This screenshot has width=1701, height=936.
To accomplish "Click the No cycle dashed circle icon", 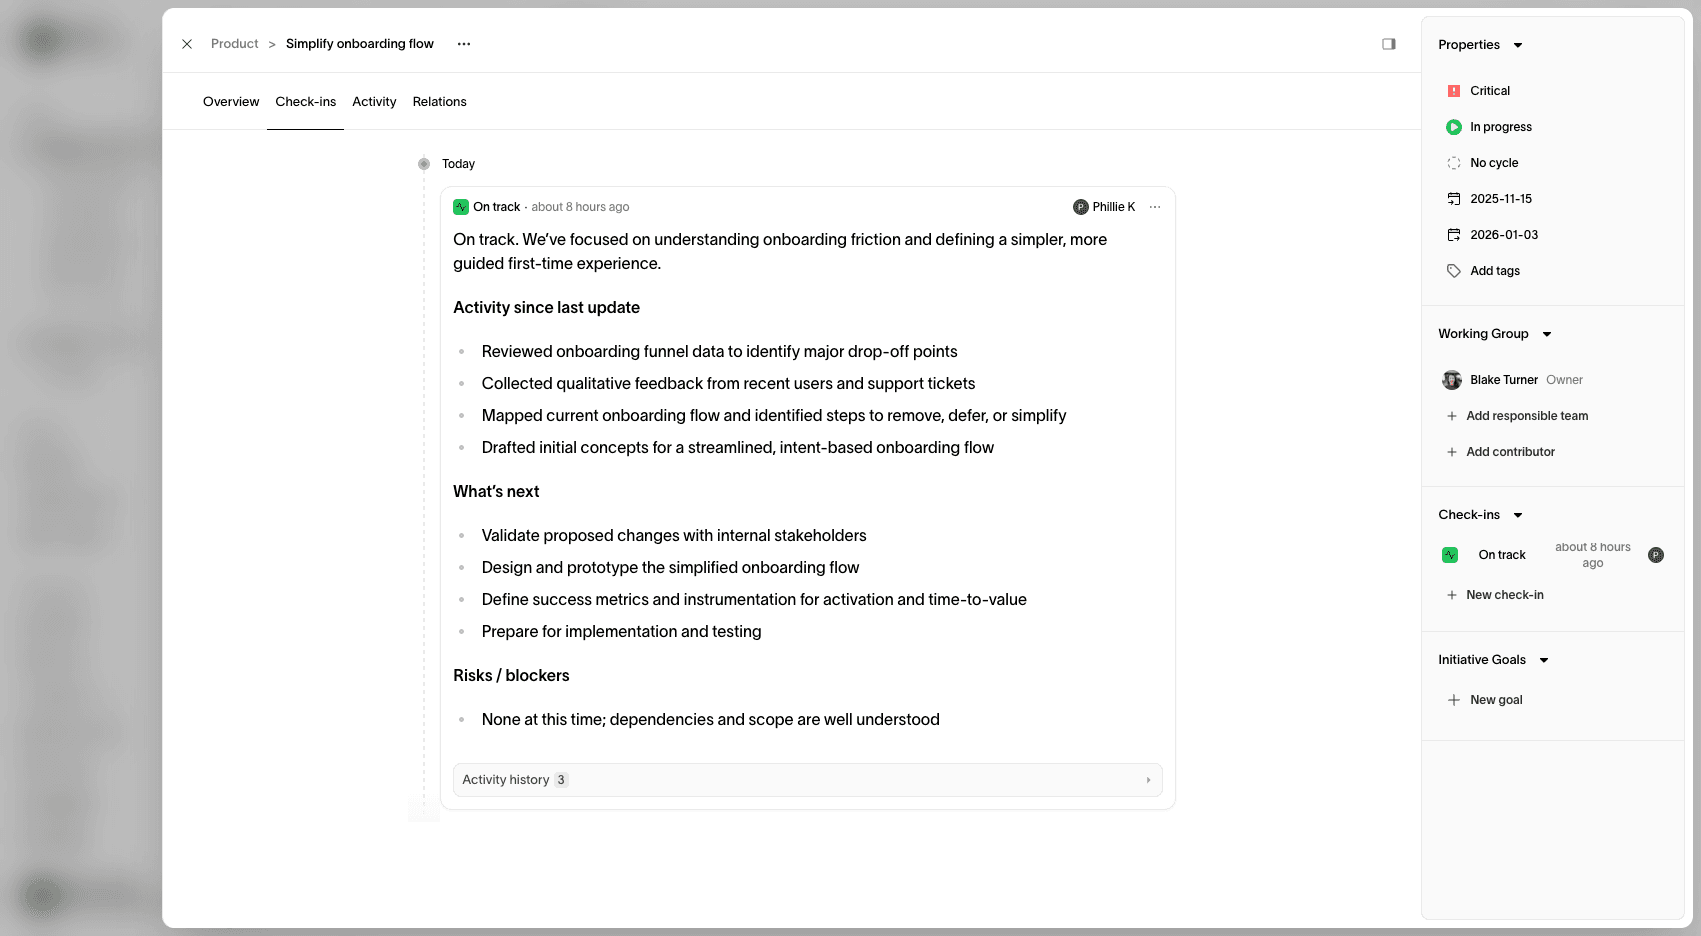I will (x=1454, y=163).
